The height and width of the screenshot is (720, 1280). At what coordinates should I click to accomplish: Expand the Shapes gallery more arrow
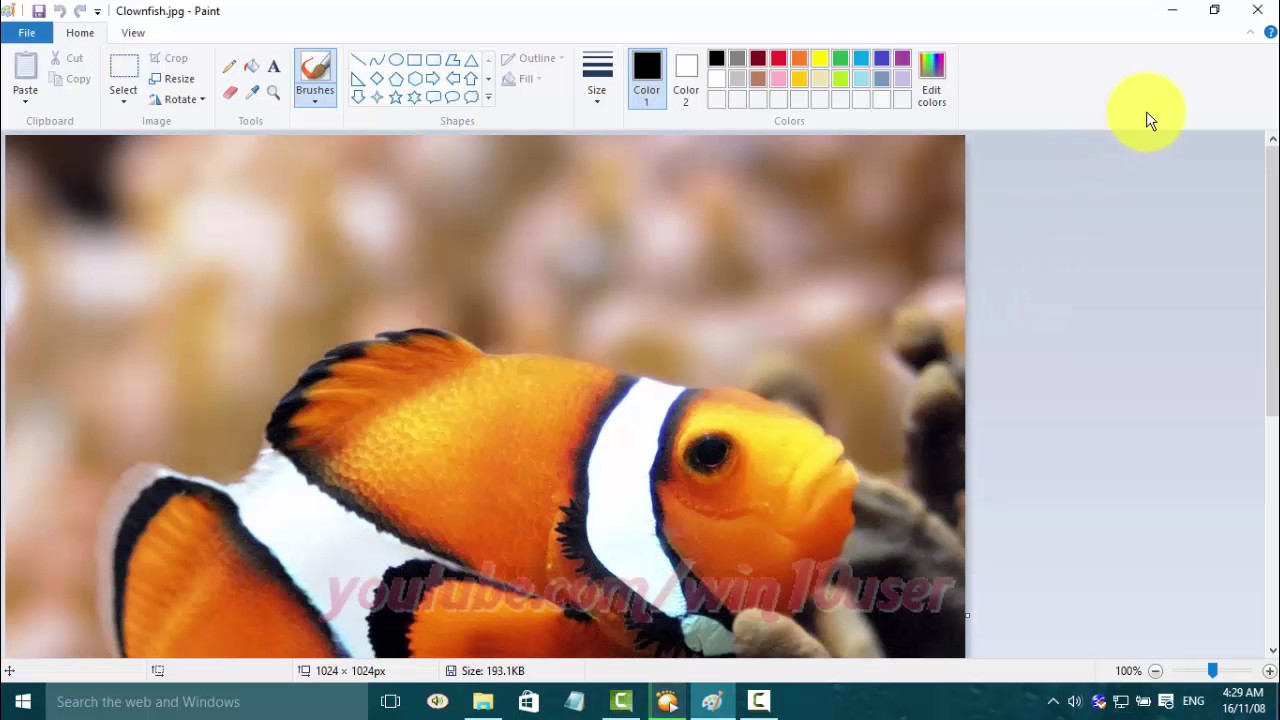point(488,97)
